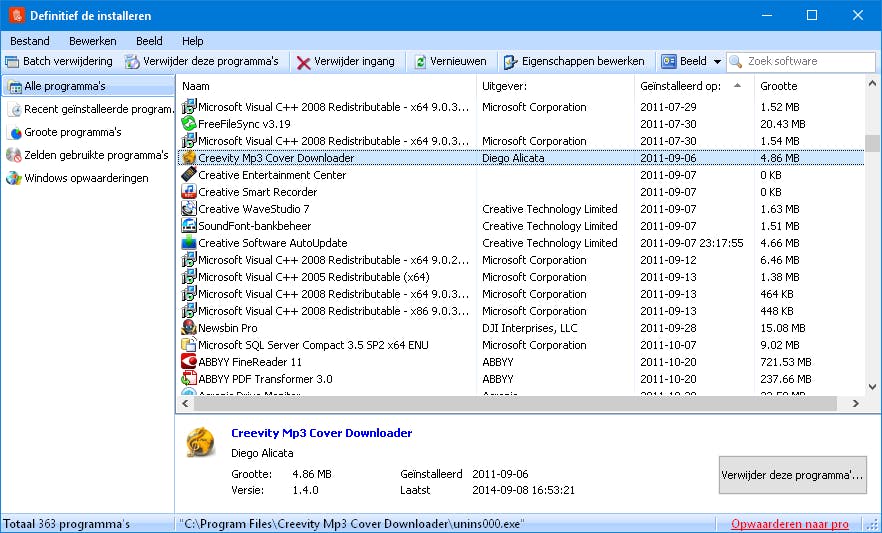Click Vernieuwen toolbar label

[458, 61]
